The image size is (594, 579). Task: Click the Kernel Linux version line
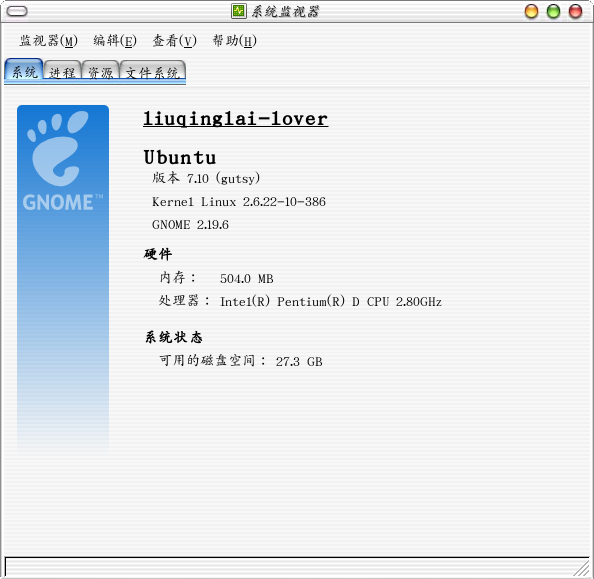tap(239, 202)
